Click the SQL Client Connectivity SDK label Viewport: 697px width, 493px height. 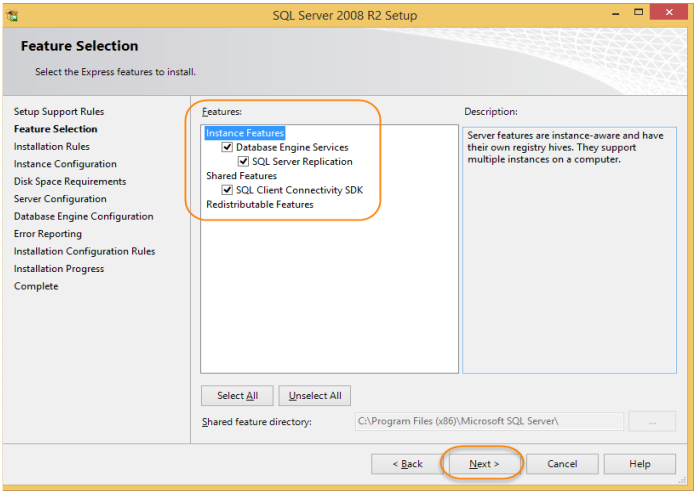tap(300, 190)
